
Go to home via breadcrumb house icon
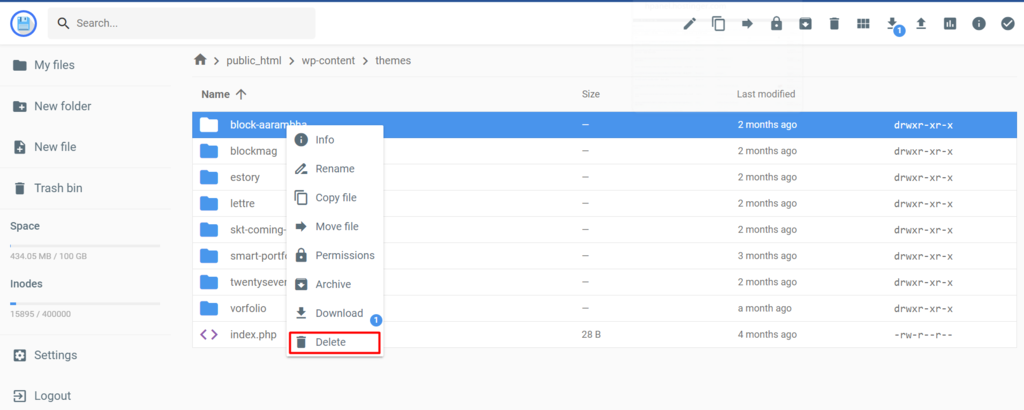point(200,60)
